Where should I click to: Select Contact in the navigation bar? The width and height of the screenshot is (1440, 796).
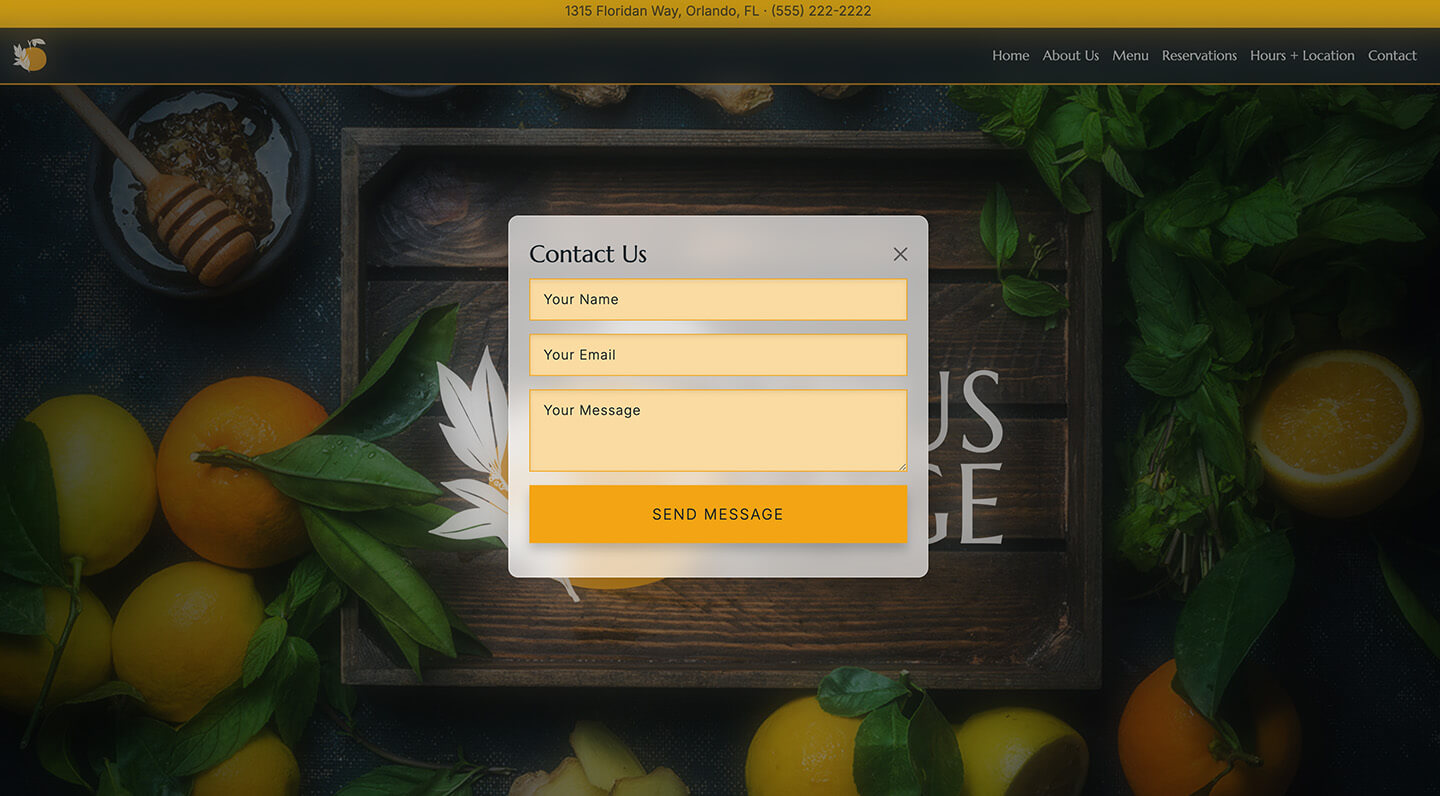[1392, 55]
